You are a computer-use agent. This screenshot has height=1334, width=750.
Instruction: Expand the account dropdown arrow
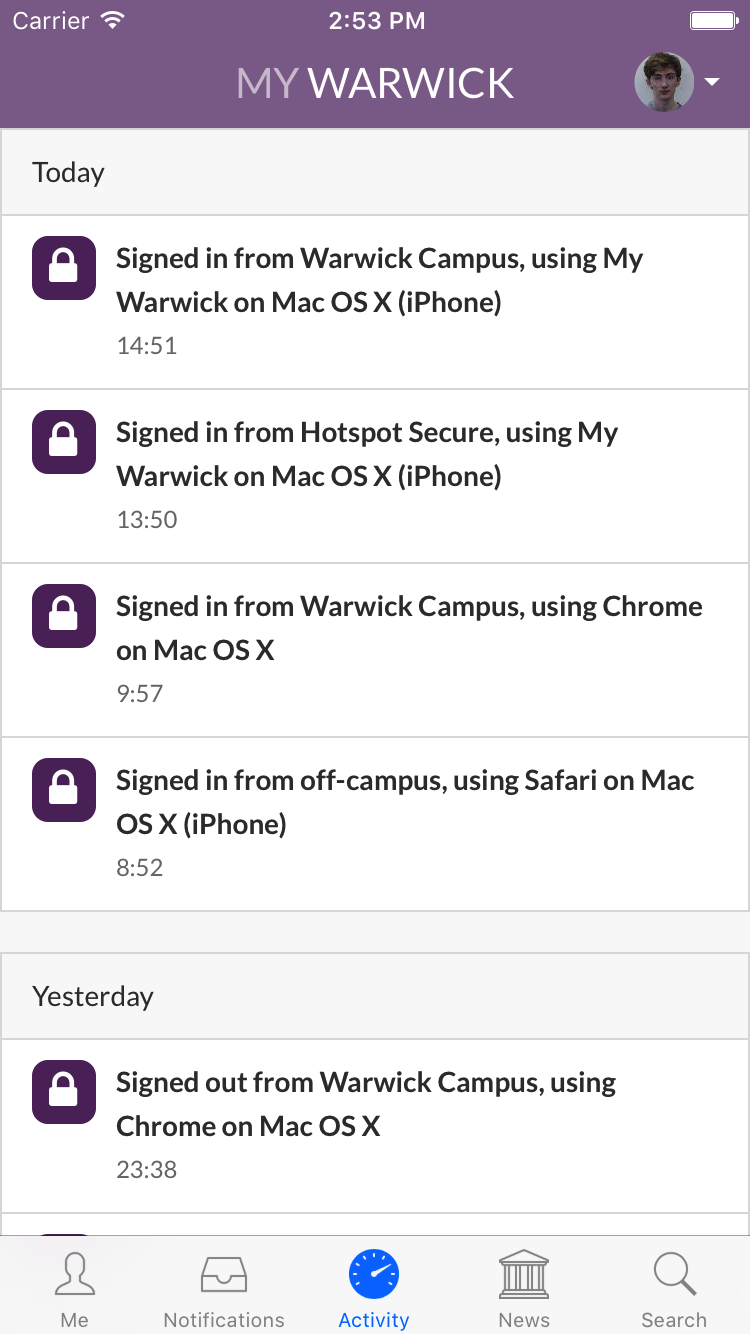pyautogui.click(x=712, y=82)
